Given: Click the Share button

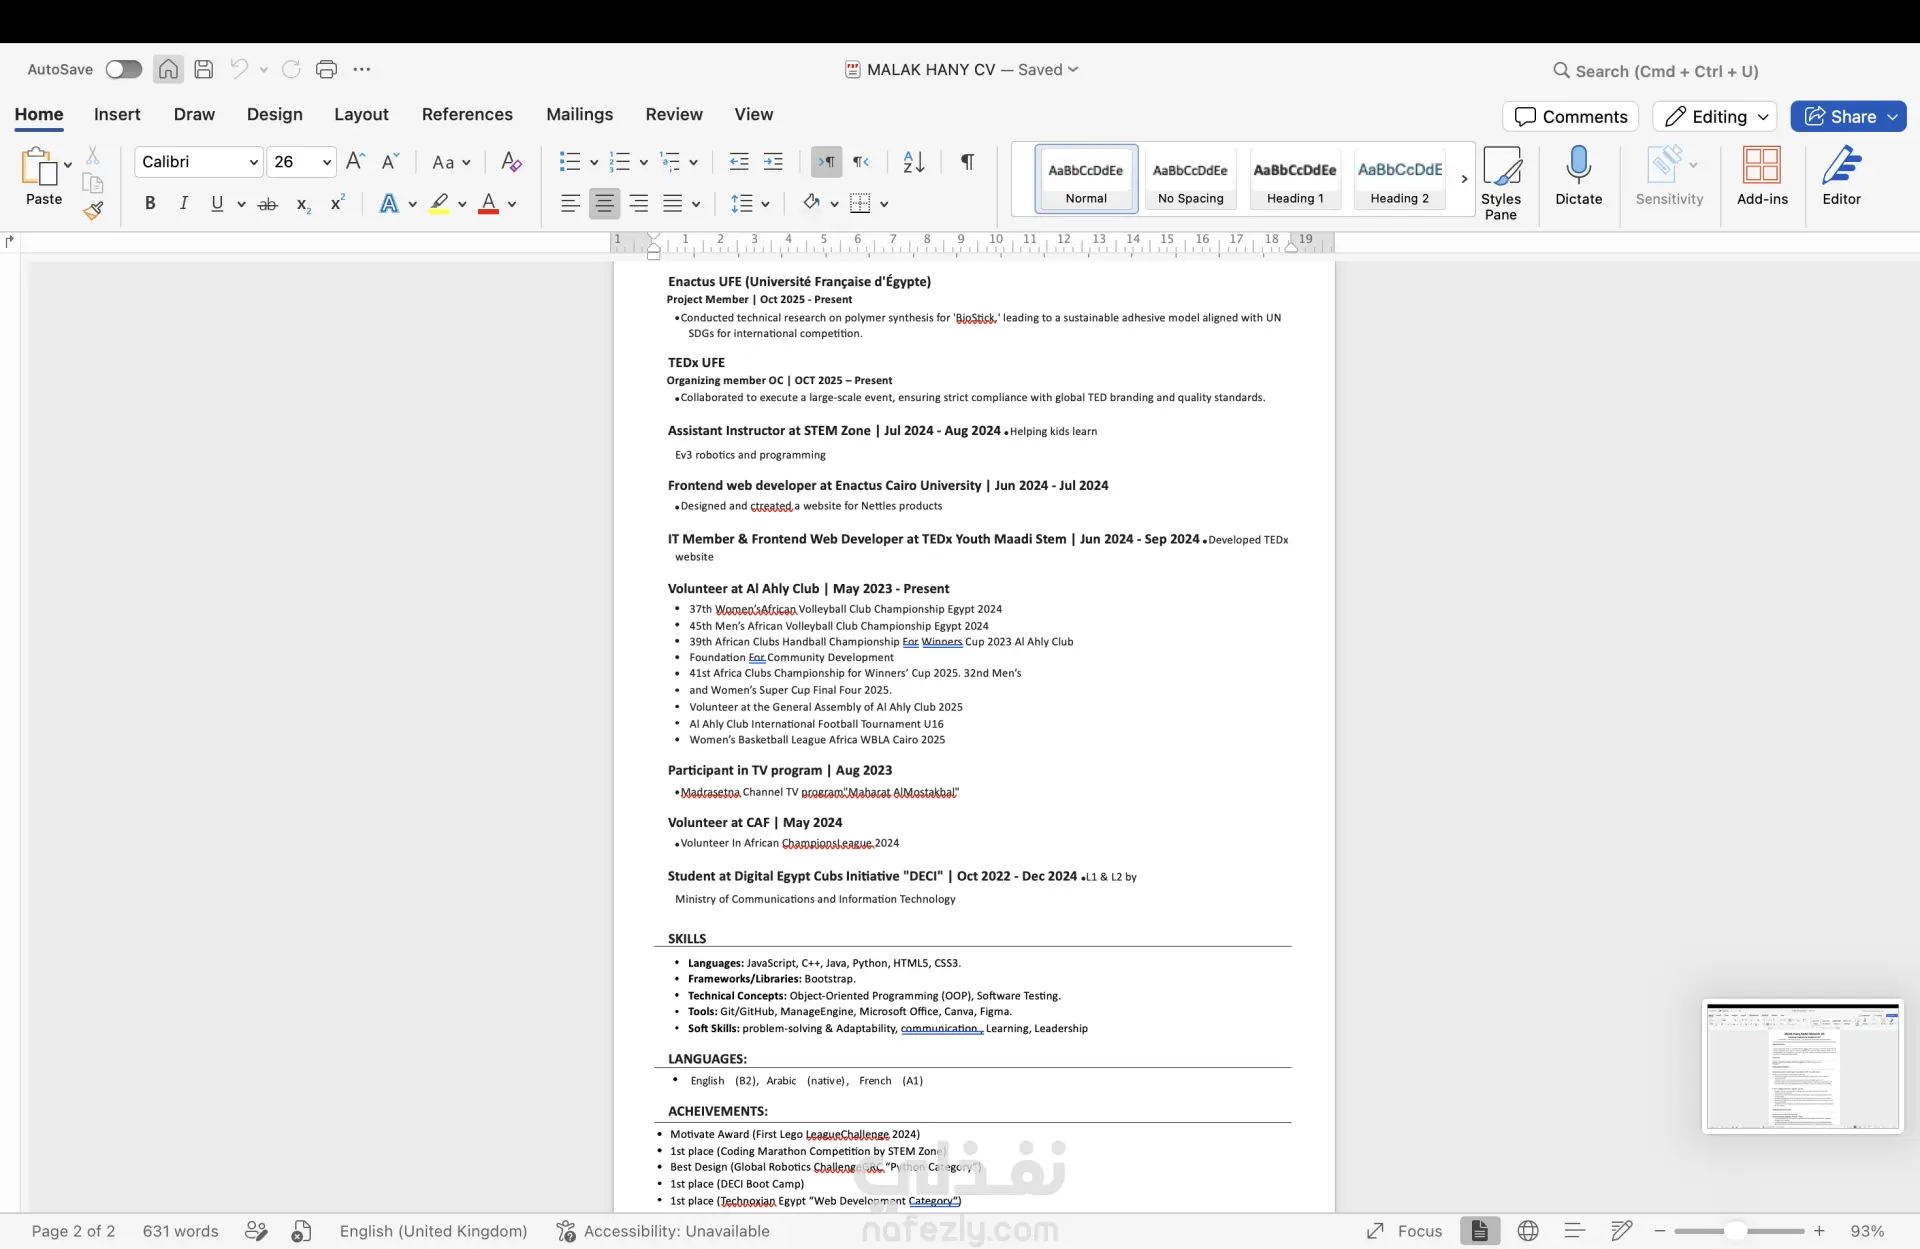Looking at the screenshot, I should tap(1848, 116).
